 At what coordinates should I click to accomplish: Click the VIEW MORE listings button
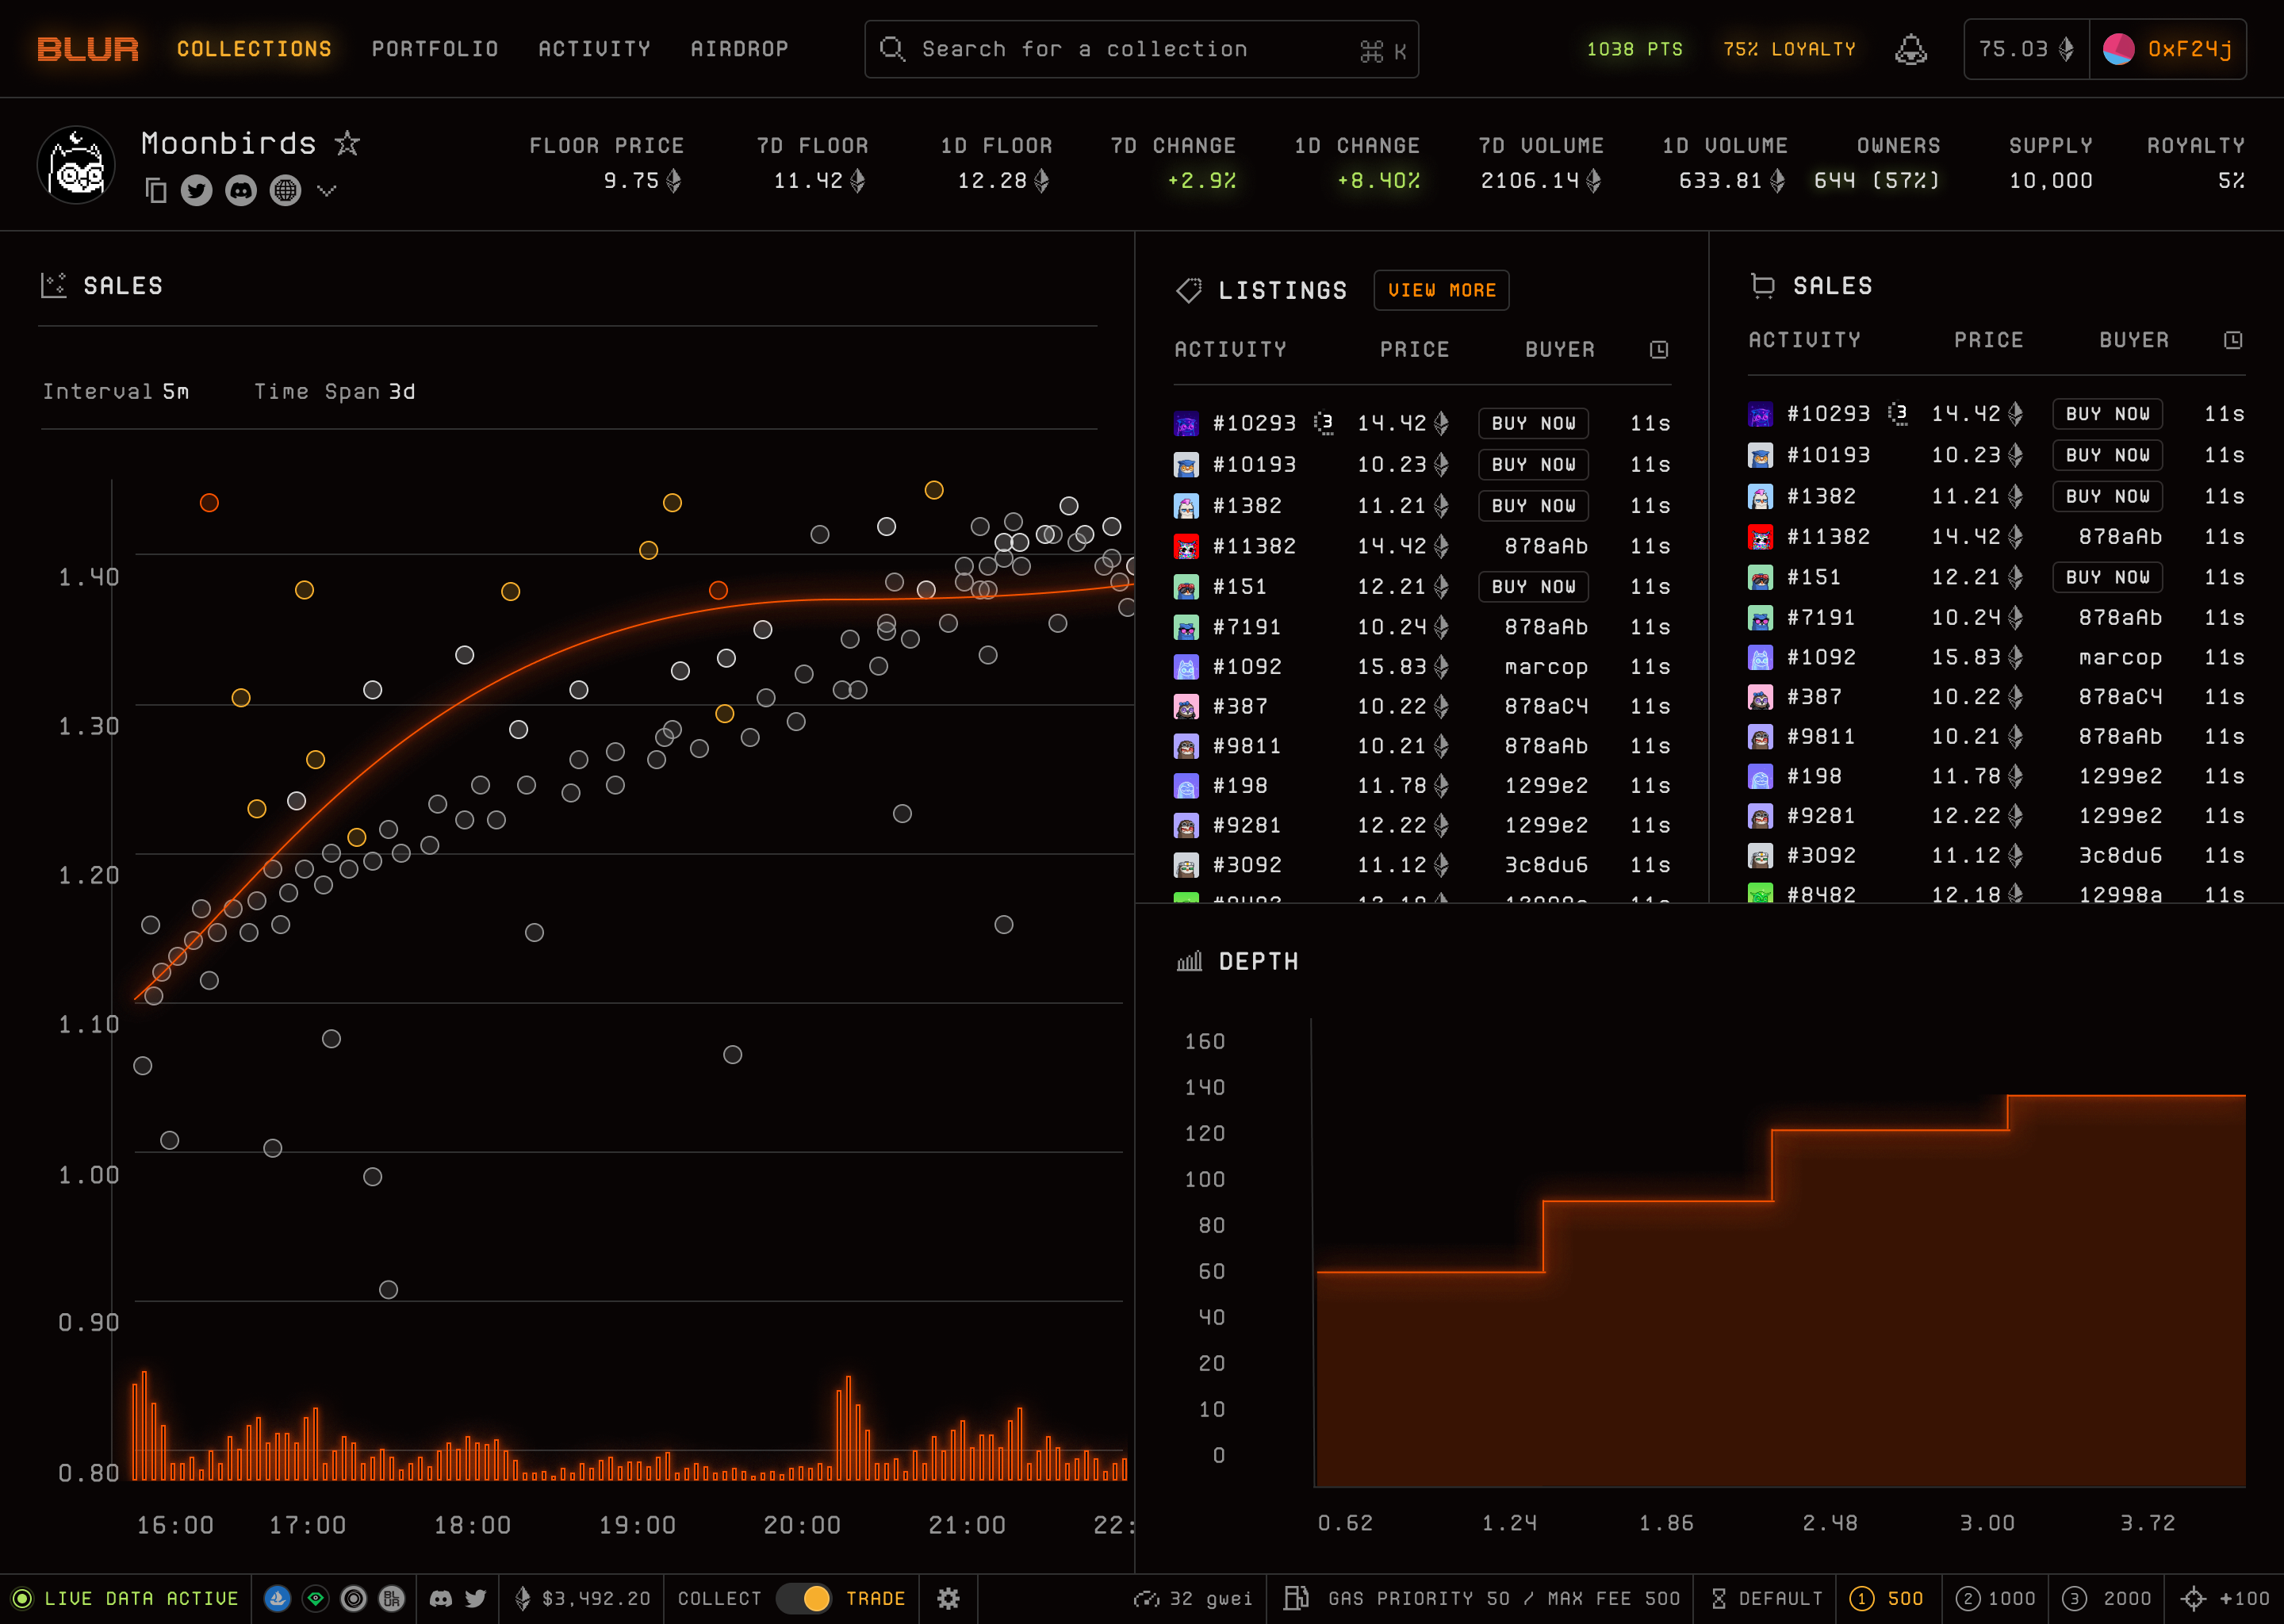pos(1441,290)
